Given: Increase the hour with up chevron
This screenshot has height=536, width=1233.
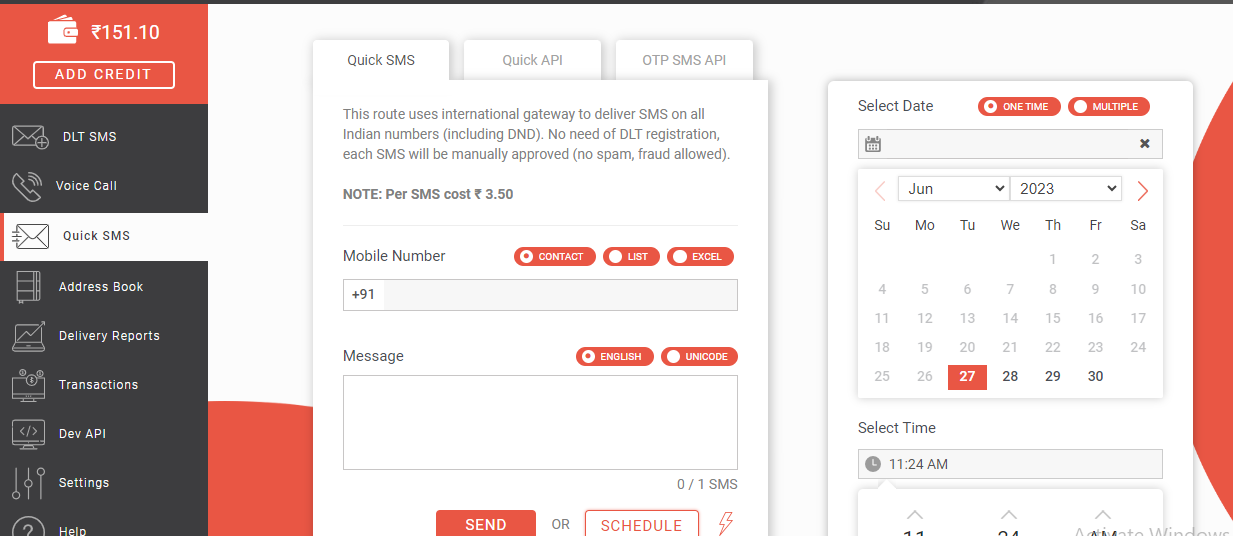Looking at the screenshot, I should [915, 514].
